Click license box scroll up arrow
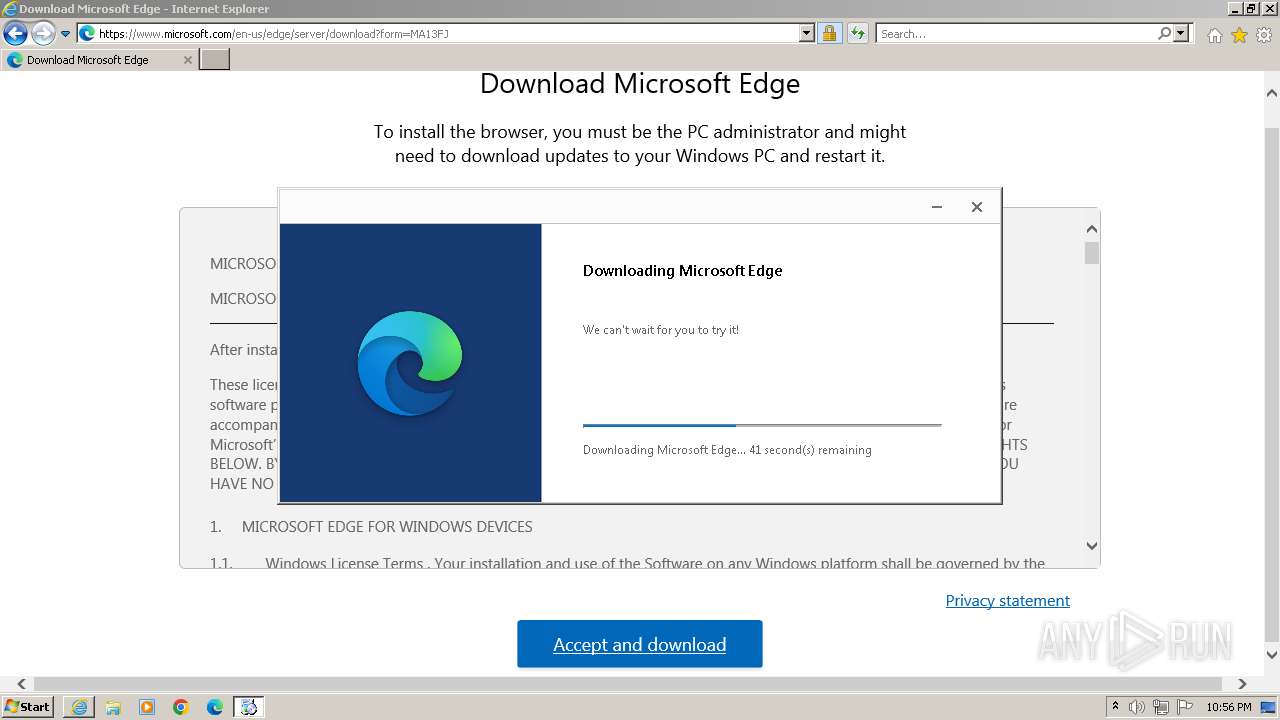This screenshot has height=720, width=1280. [x=1091, y=229]
